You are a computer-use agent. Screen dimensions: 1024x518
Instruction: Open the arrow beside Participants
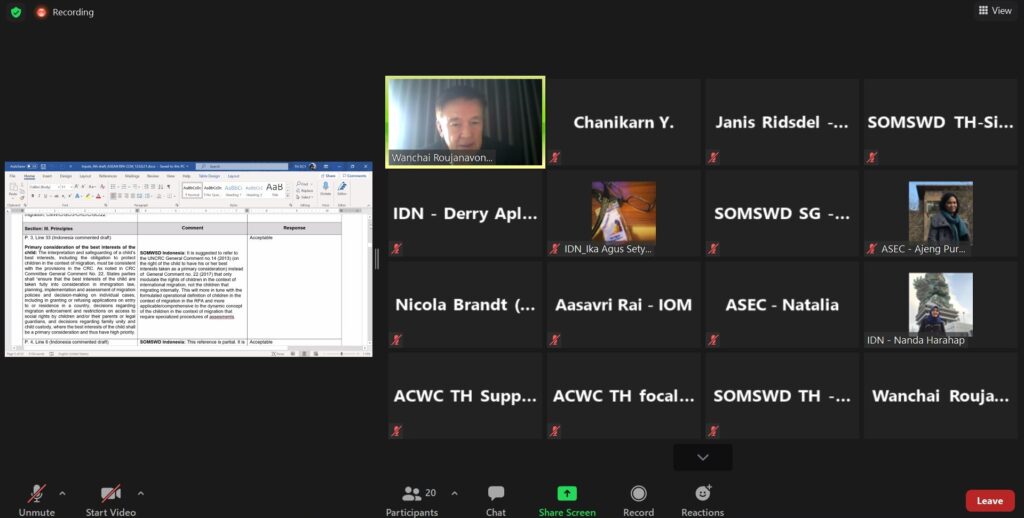(x=455, y=493)
